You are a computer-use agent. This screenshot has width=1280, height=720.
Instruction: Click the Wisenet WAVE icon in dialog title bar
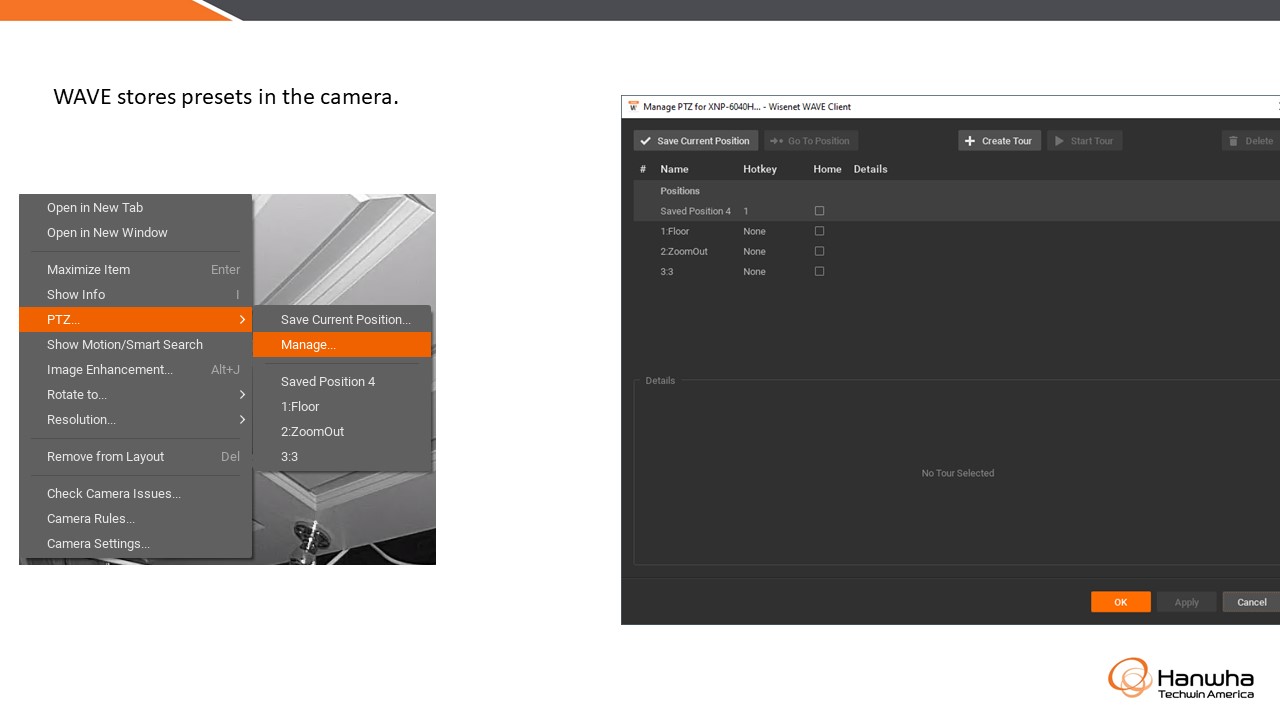click(632, 106)
